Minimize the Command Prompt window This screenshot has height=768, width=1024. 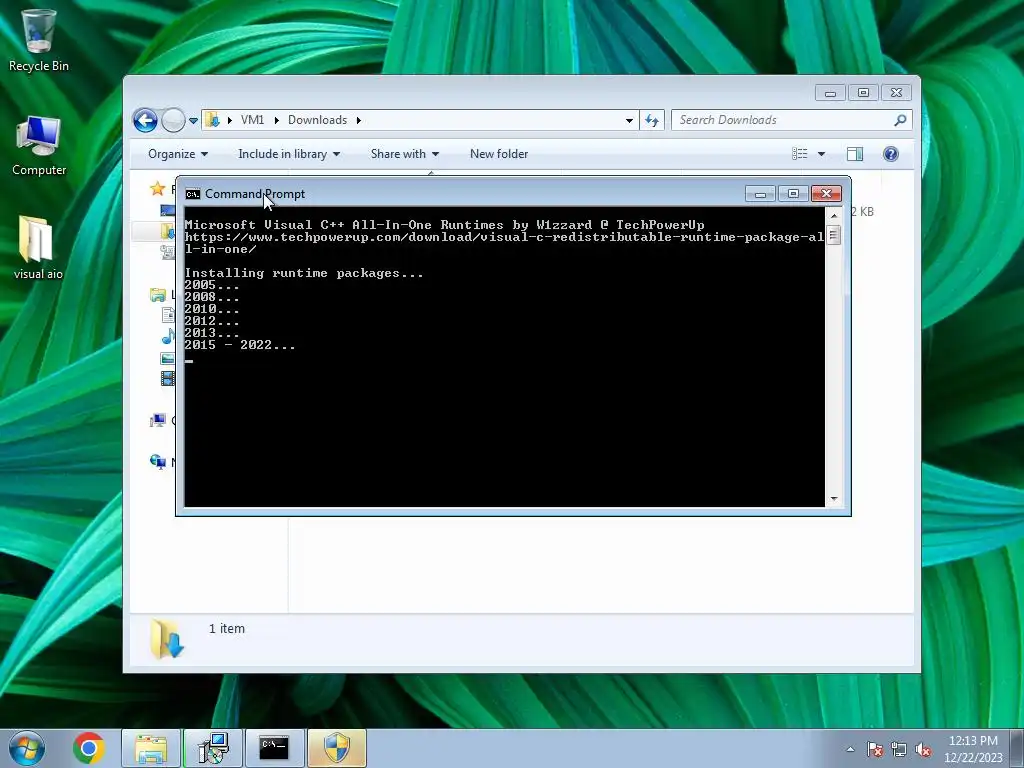click(x=760, y=194)
